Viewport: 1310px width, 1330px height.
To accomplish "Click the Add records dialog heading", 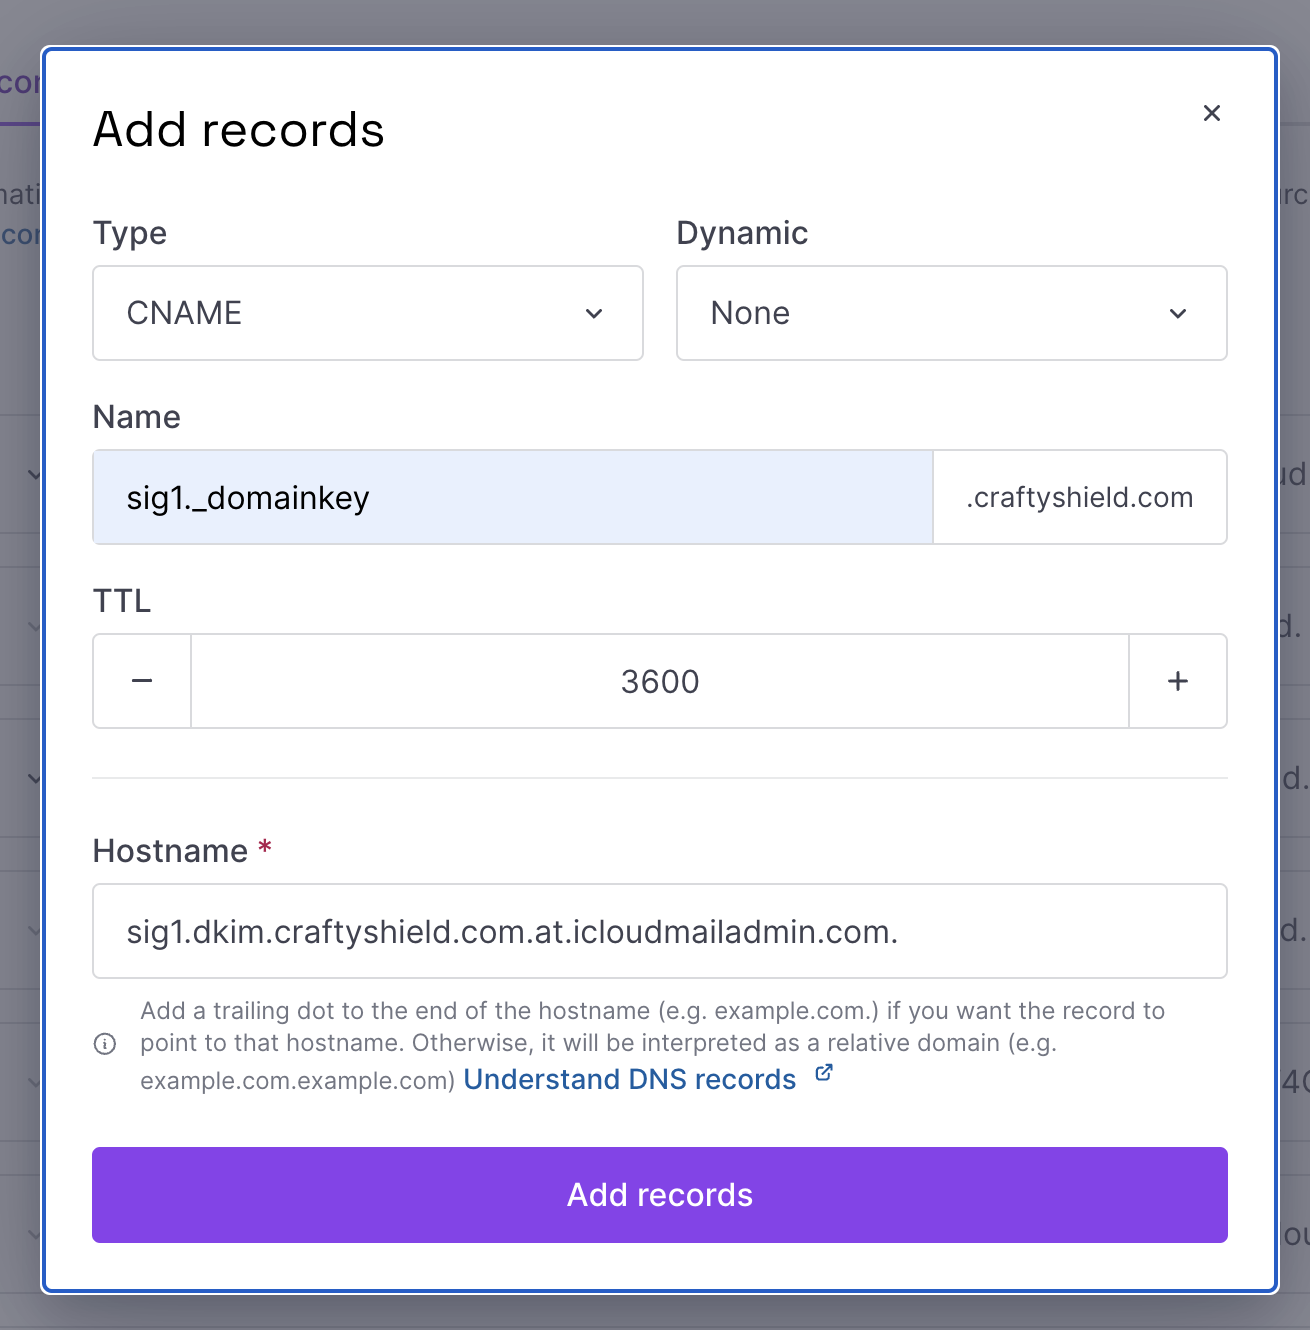I will [x=239, y=130].
